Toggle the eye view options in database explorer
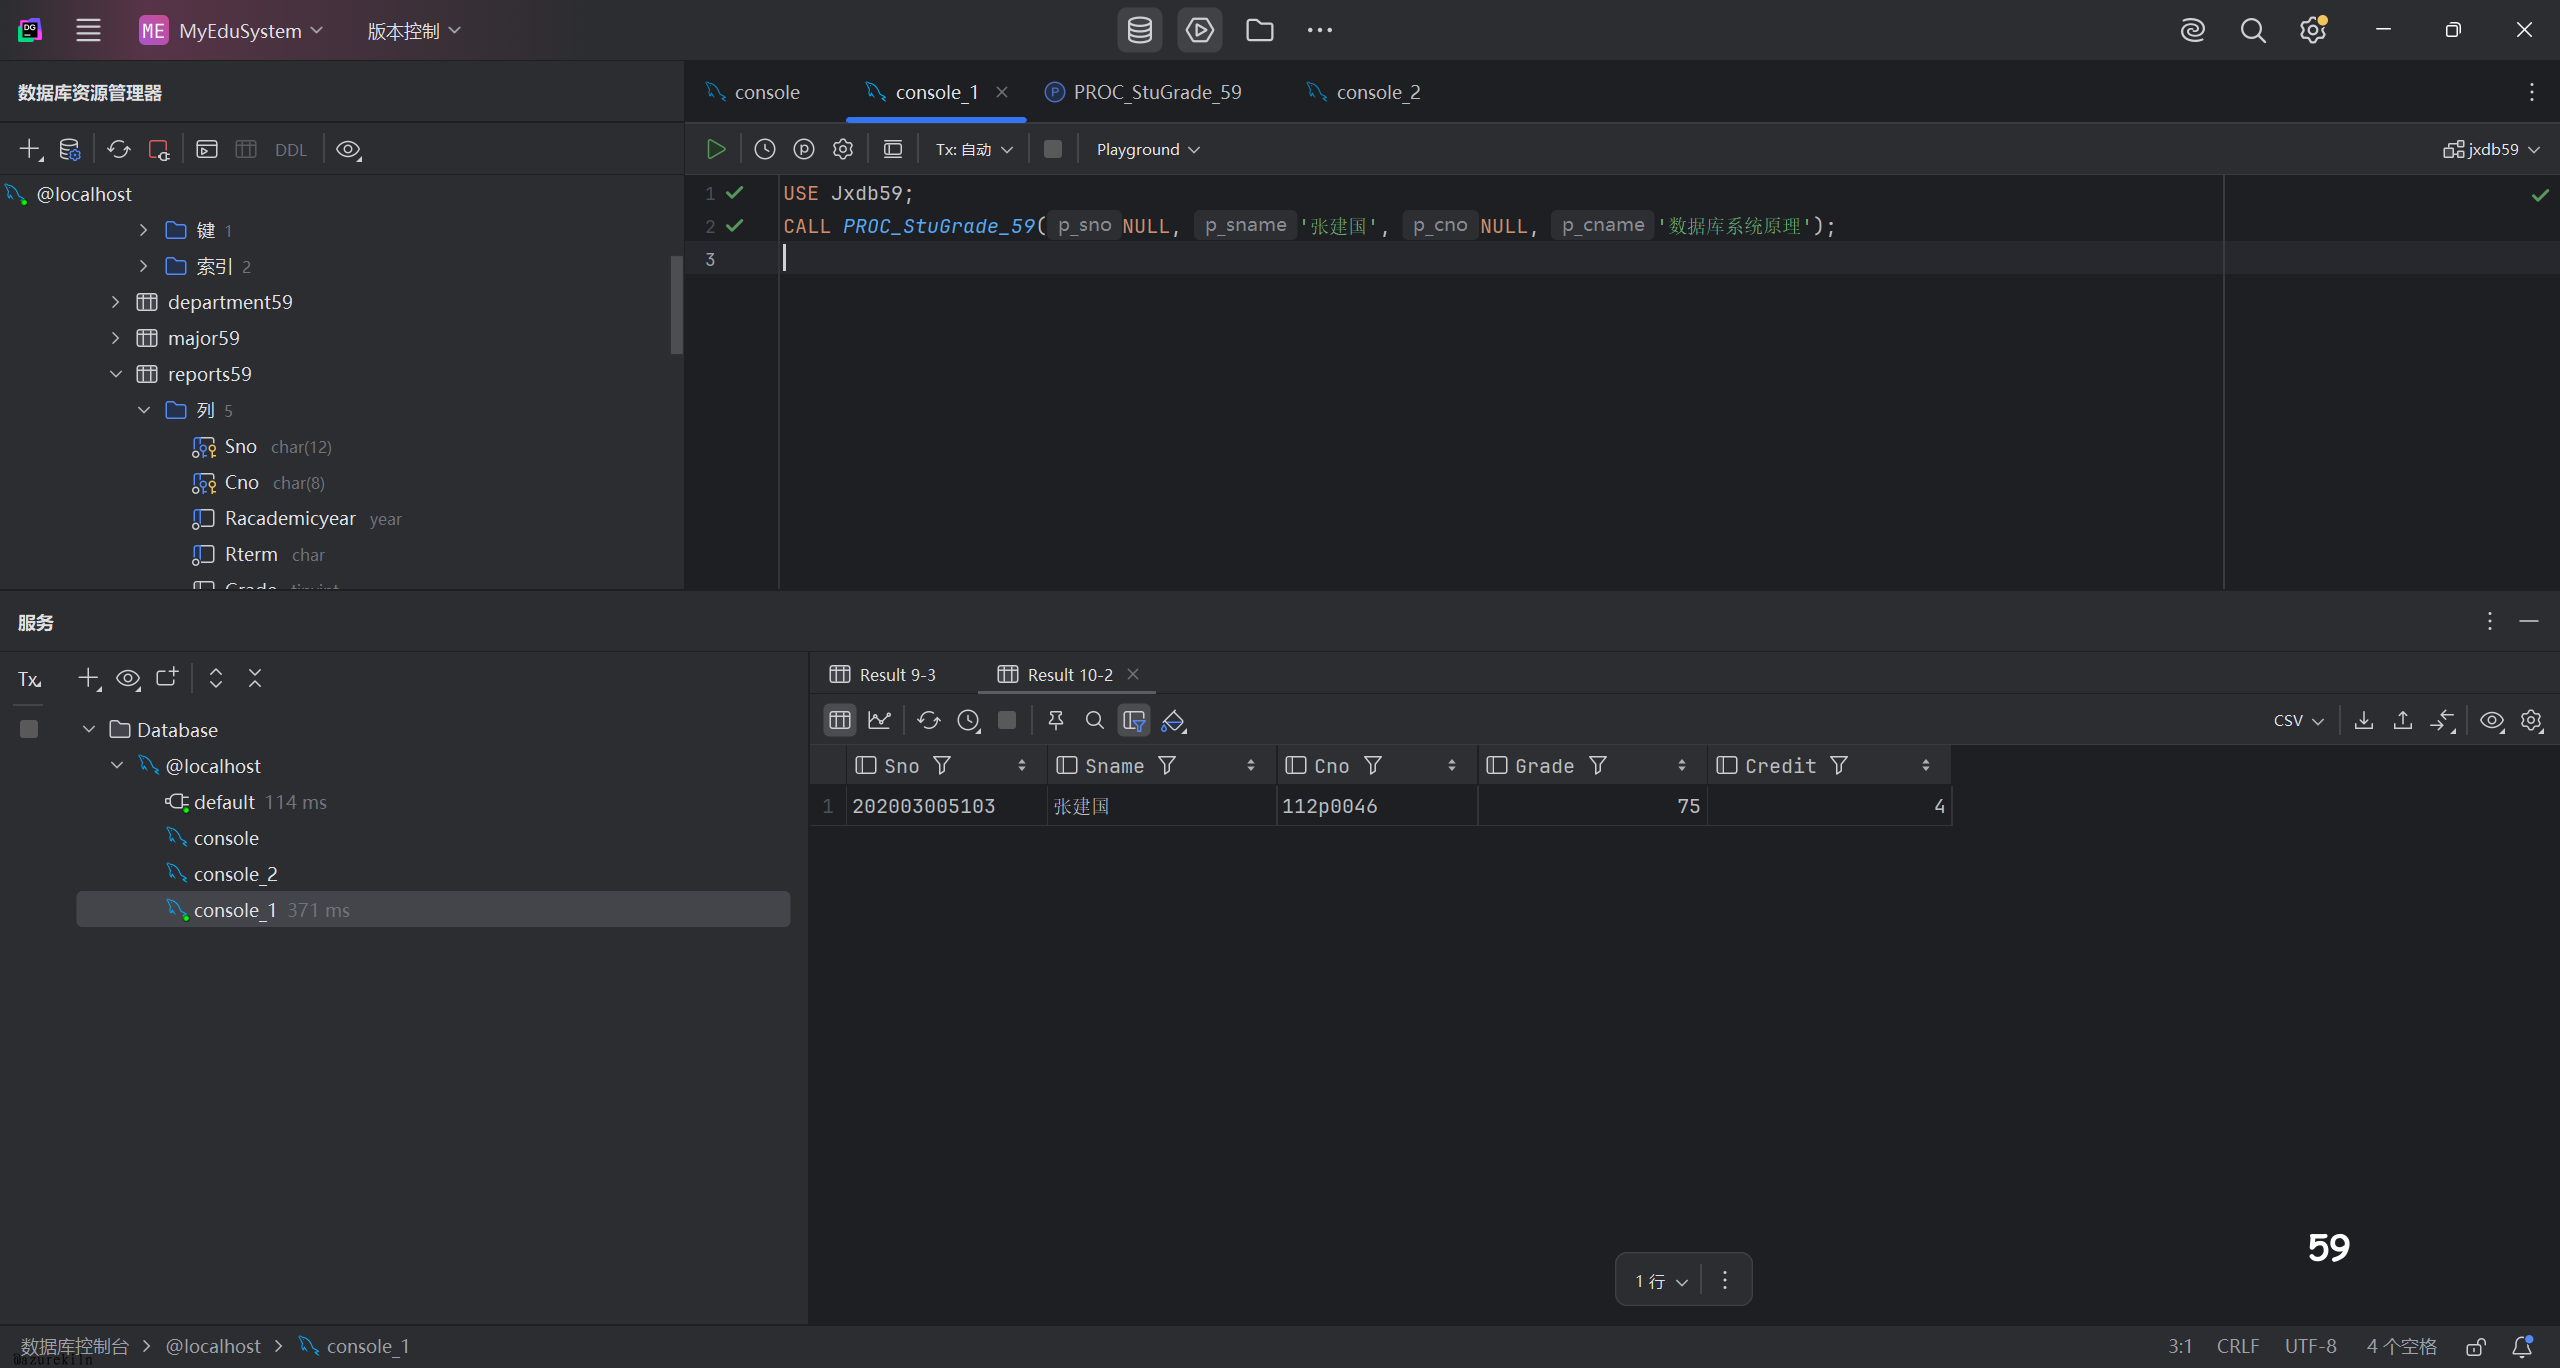 click(x=347, y=149)
